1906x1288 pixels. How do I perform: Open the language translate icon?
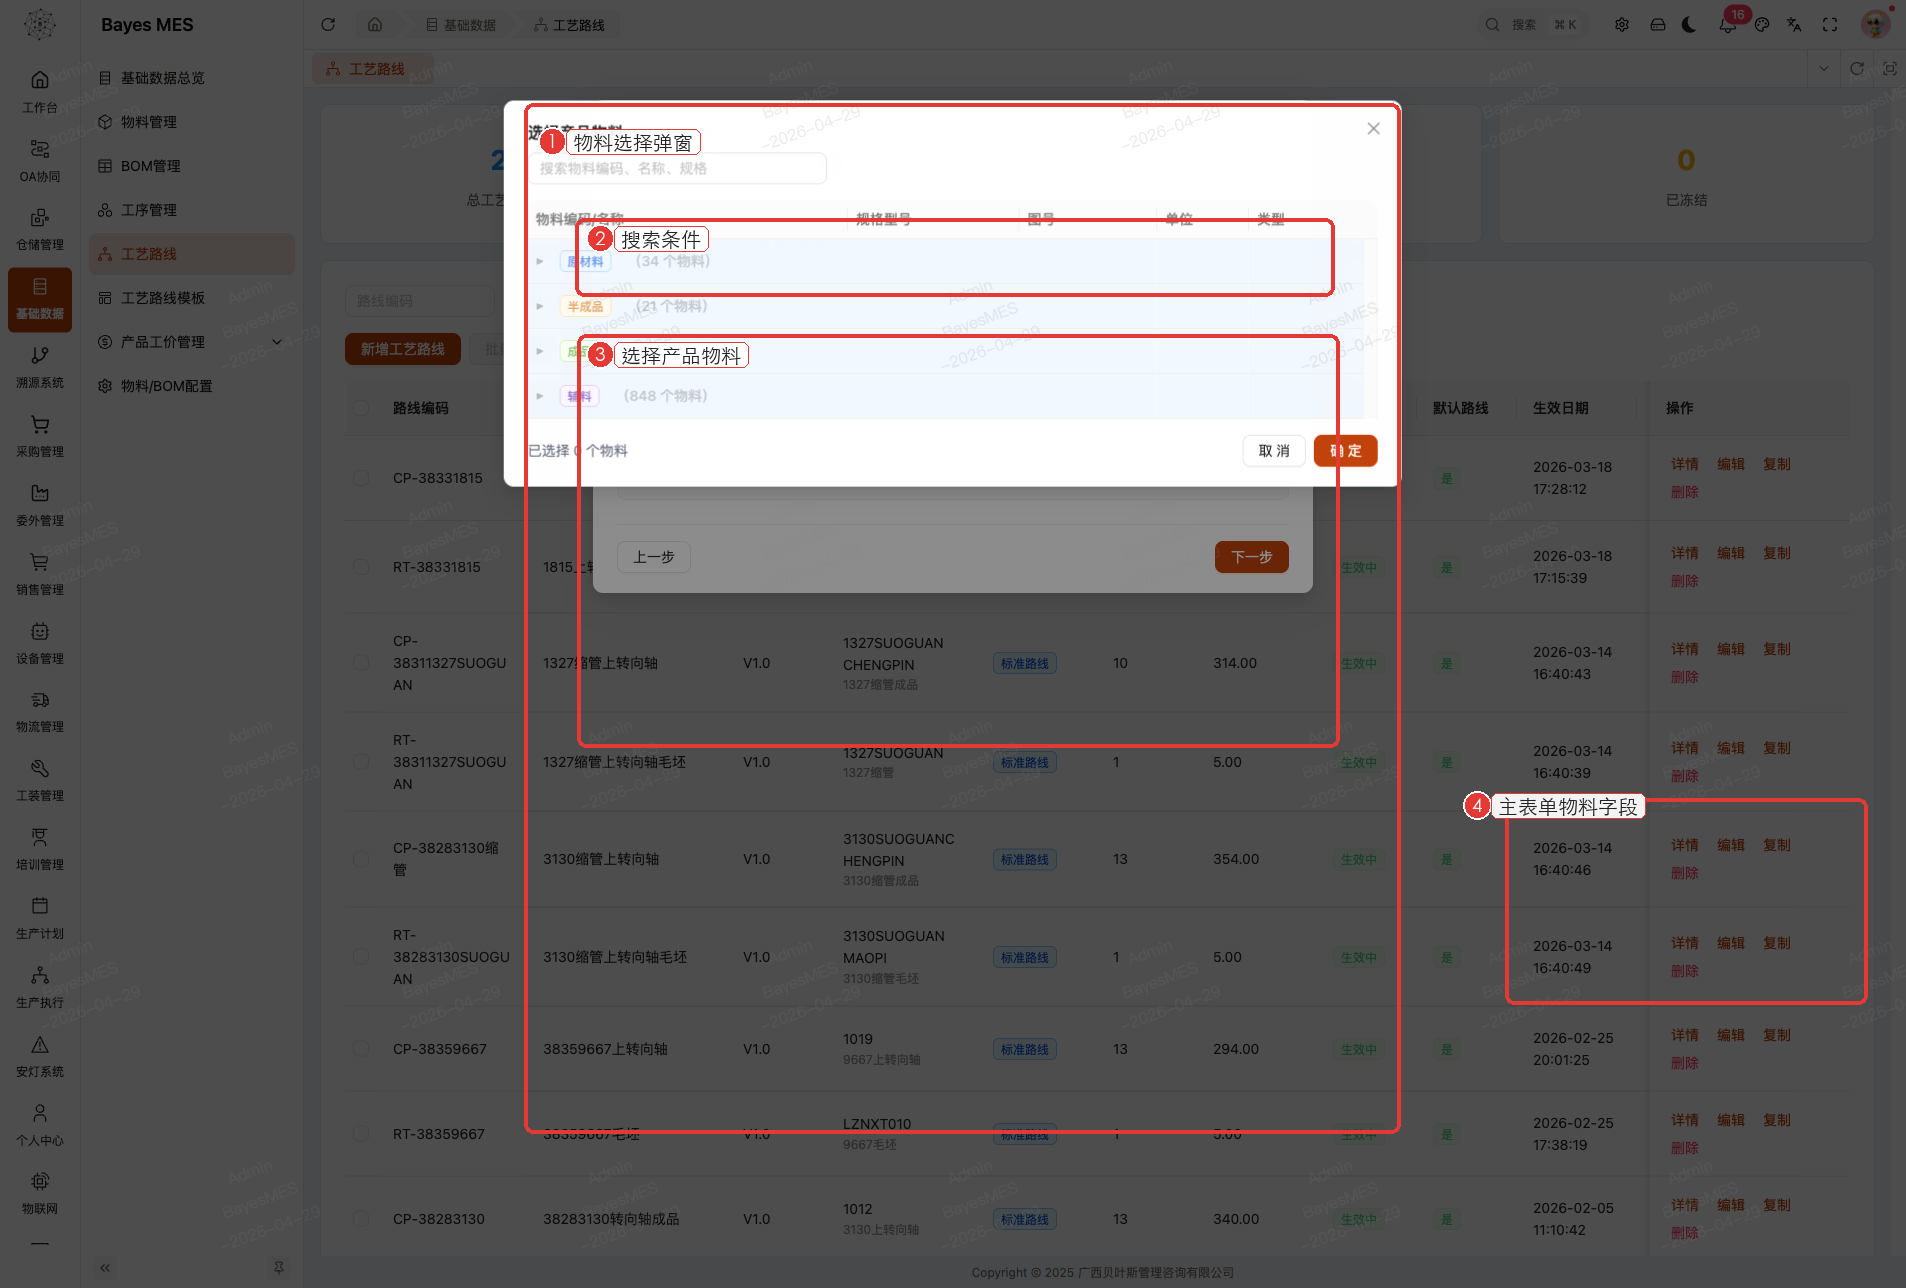point(1794,25)
